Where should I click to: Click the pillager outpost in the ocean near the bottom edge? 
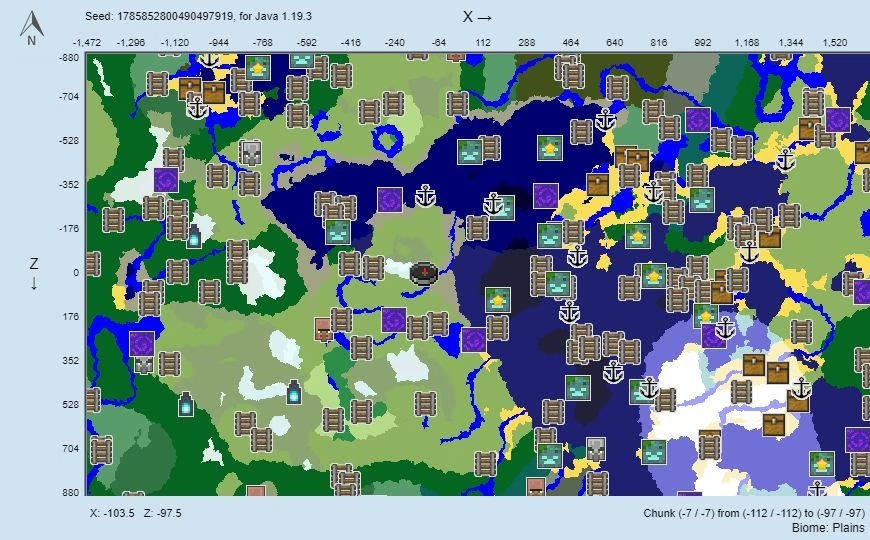[x=595, y=448]
